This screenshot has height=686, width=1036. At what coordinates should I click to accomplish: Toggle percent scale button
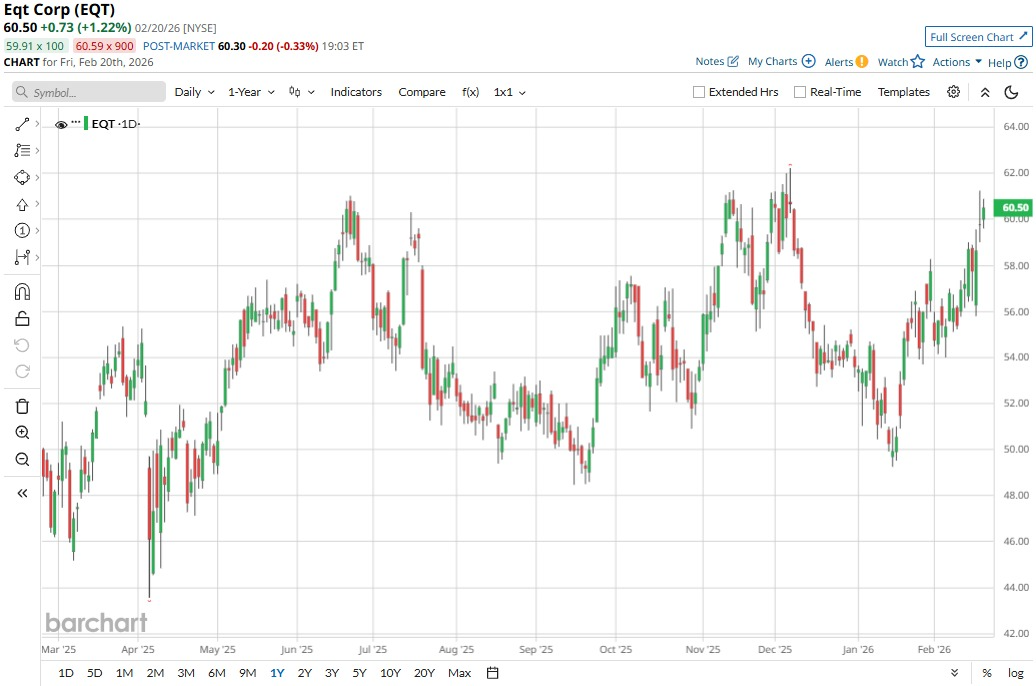coord(986,673)
